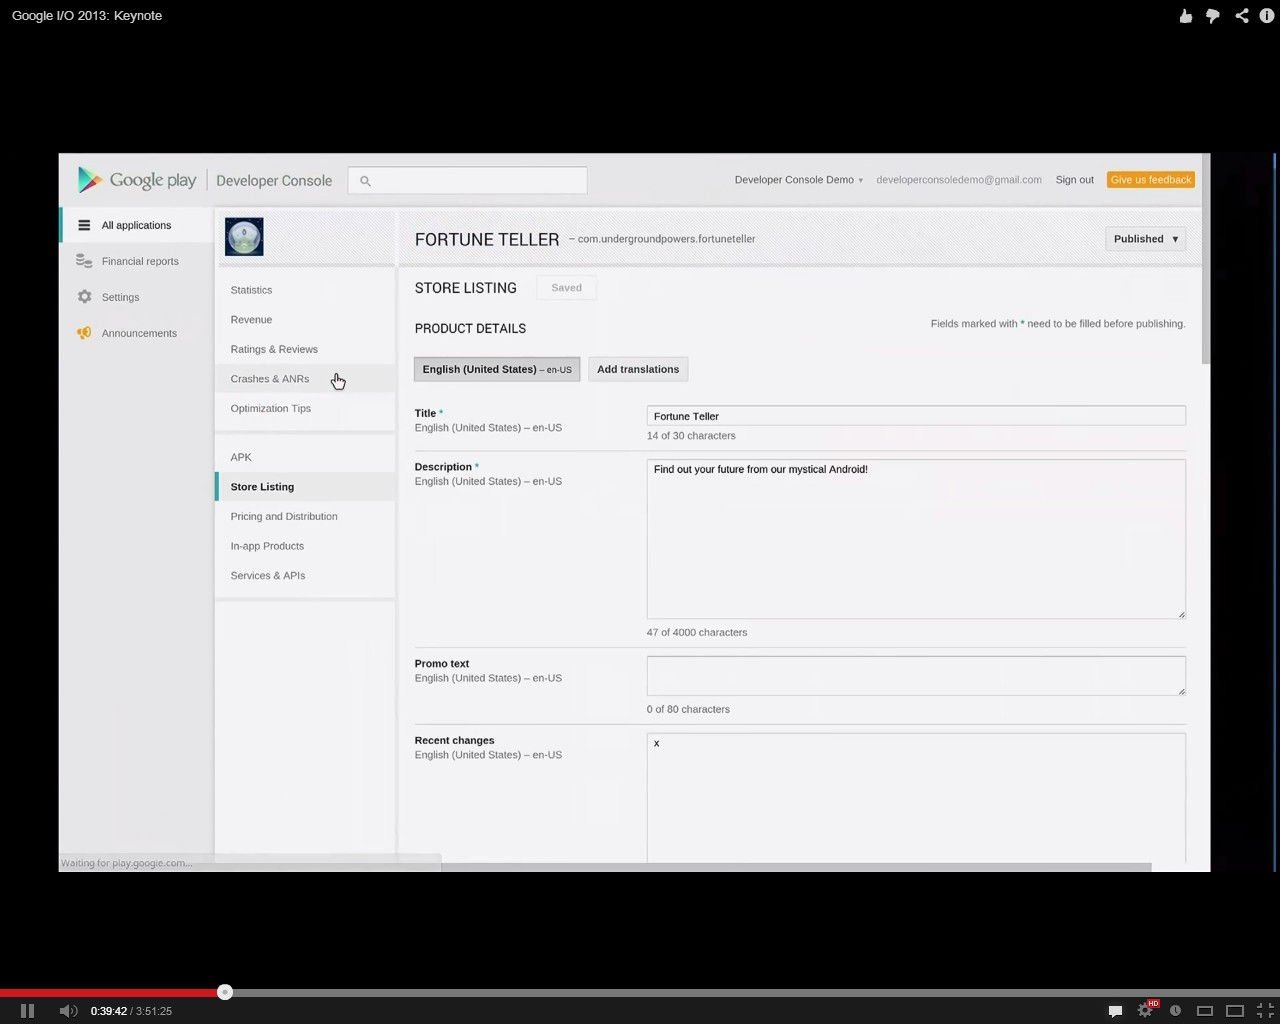Screen dimensions: 1280x1024
Task: Open the Developer Console Demo account dropdown
Action: [x=798, y=180]
